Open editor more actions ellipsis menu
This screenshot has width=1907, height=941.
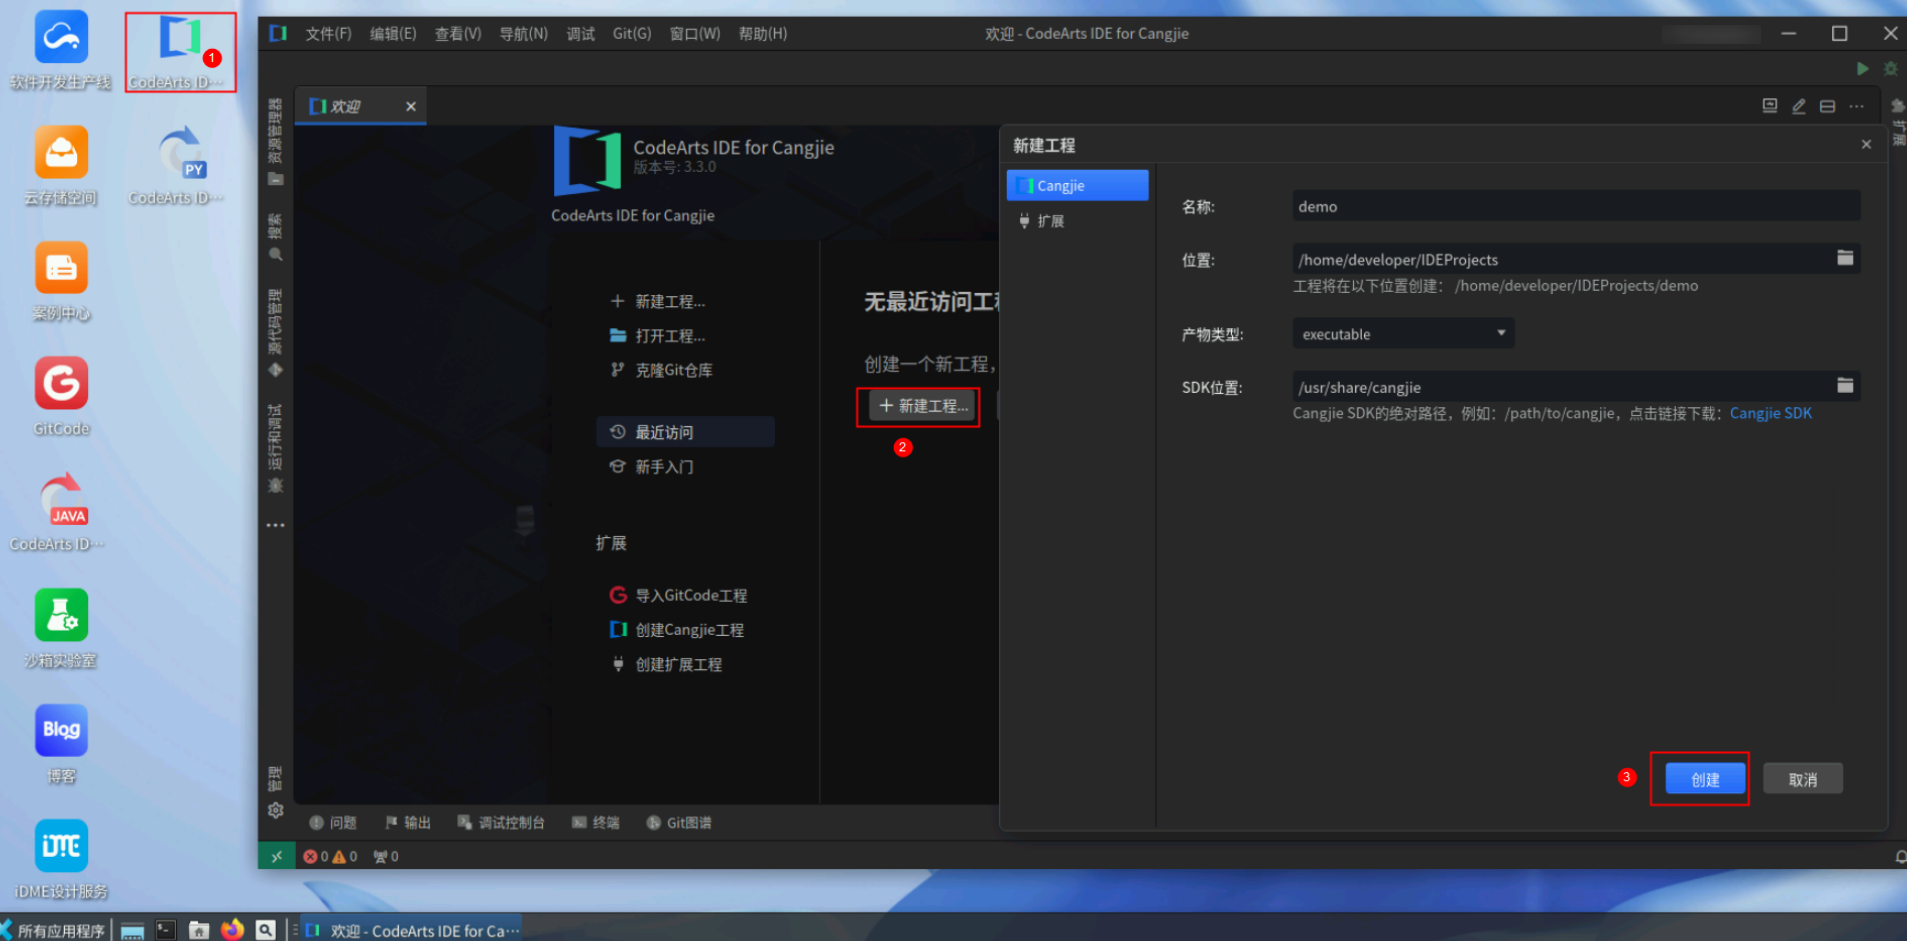[x=1858, y=105]
